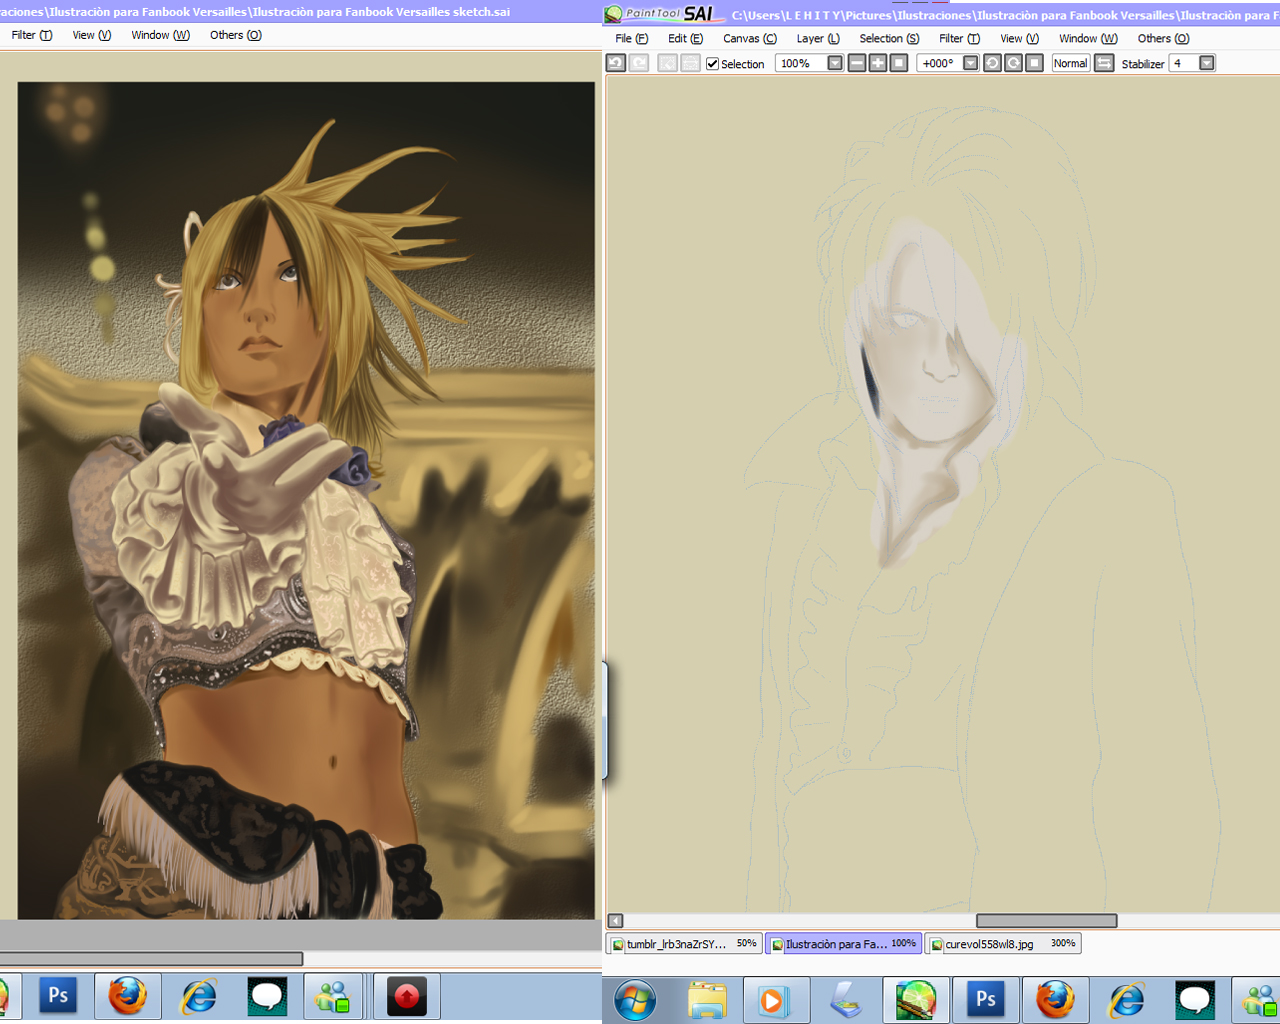
Task: Open View (V) menu in sketch.sai window
Action: 92,35
